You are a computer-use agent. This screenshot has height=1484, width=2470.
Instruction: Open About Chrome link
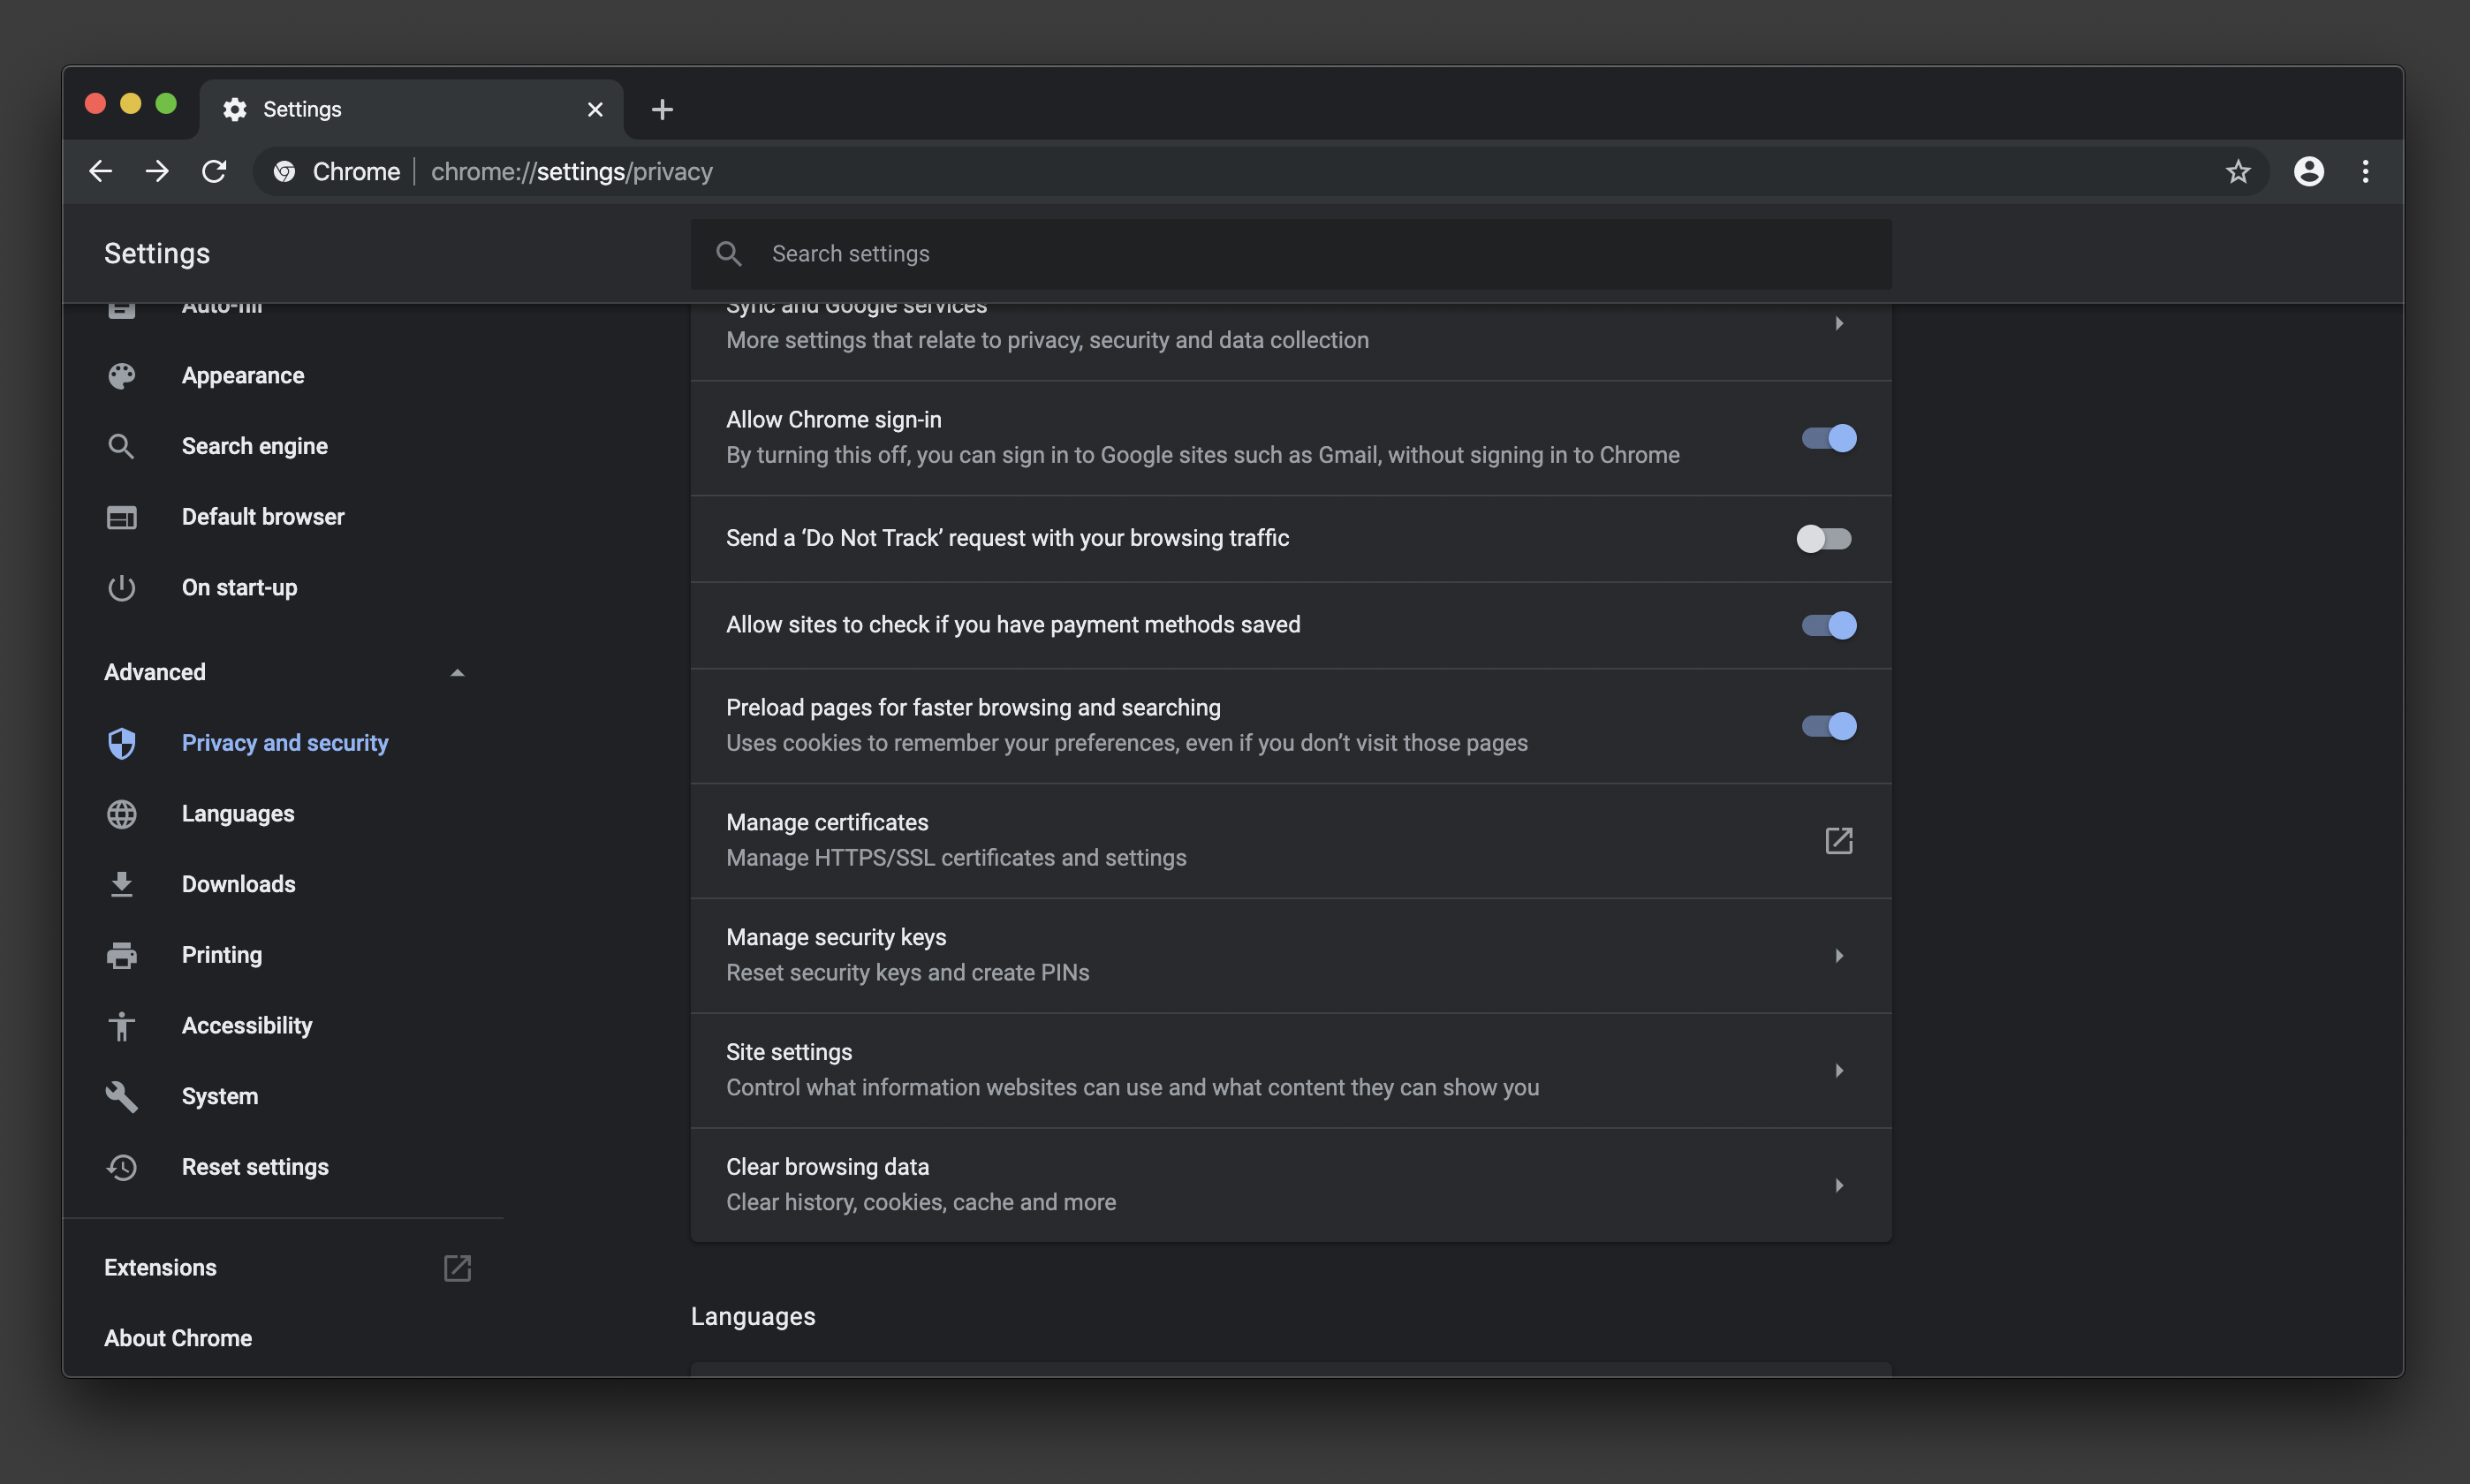[x=178, y=1338]
